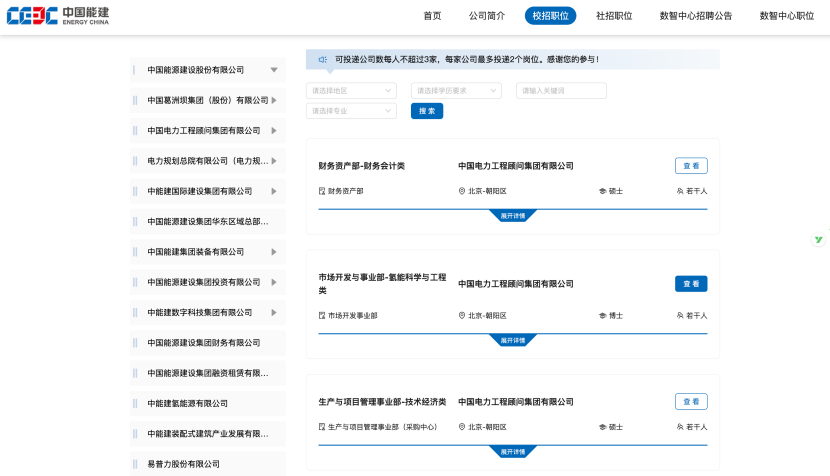This screenshot has height=476, width=830.
Task: Open the 请选择专业 major dropdown
Action: pyautogui.click(x=351, y=111)
